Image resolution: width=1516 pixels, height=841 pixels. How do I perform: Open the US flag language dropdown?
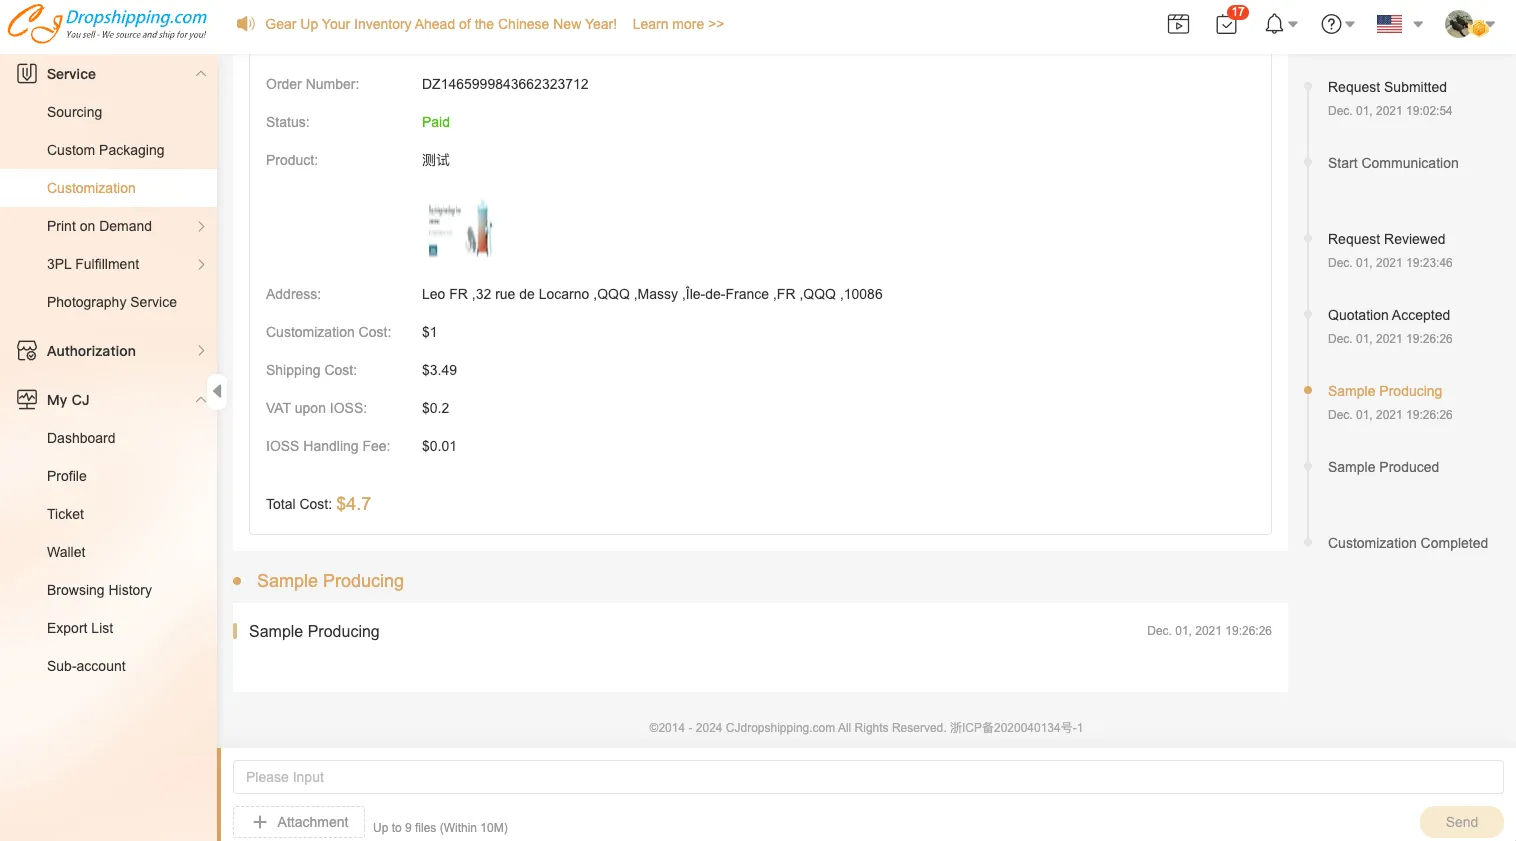pos(1398,24)
